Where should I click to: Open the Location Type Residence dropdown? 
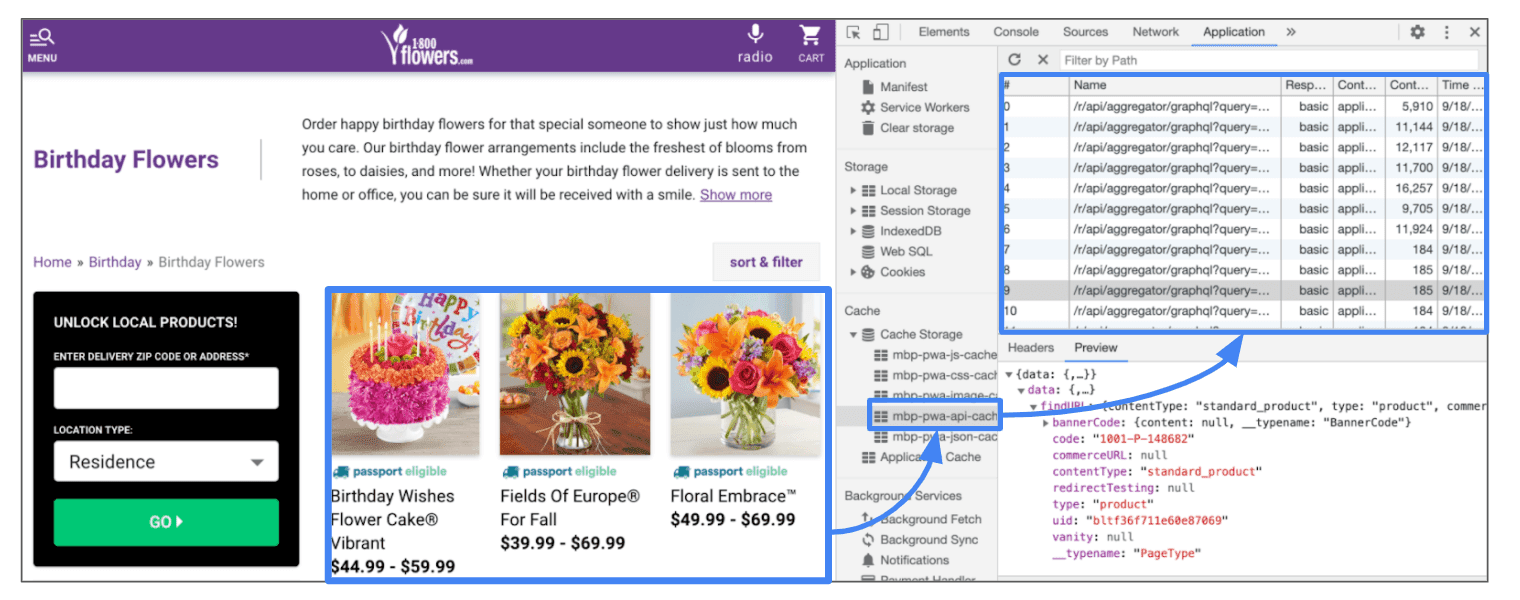[x=166, y=462]
